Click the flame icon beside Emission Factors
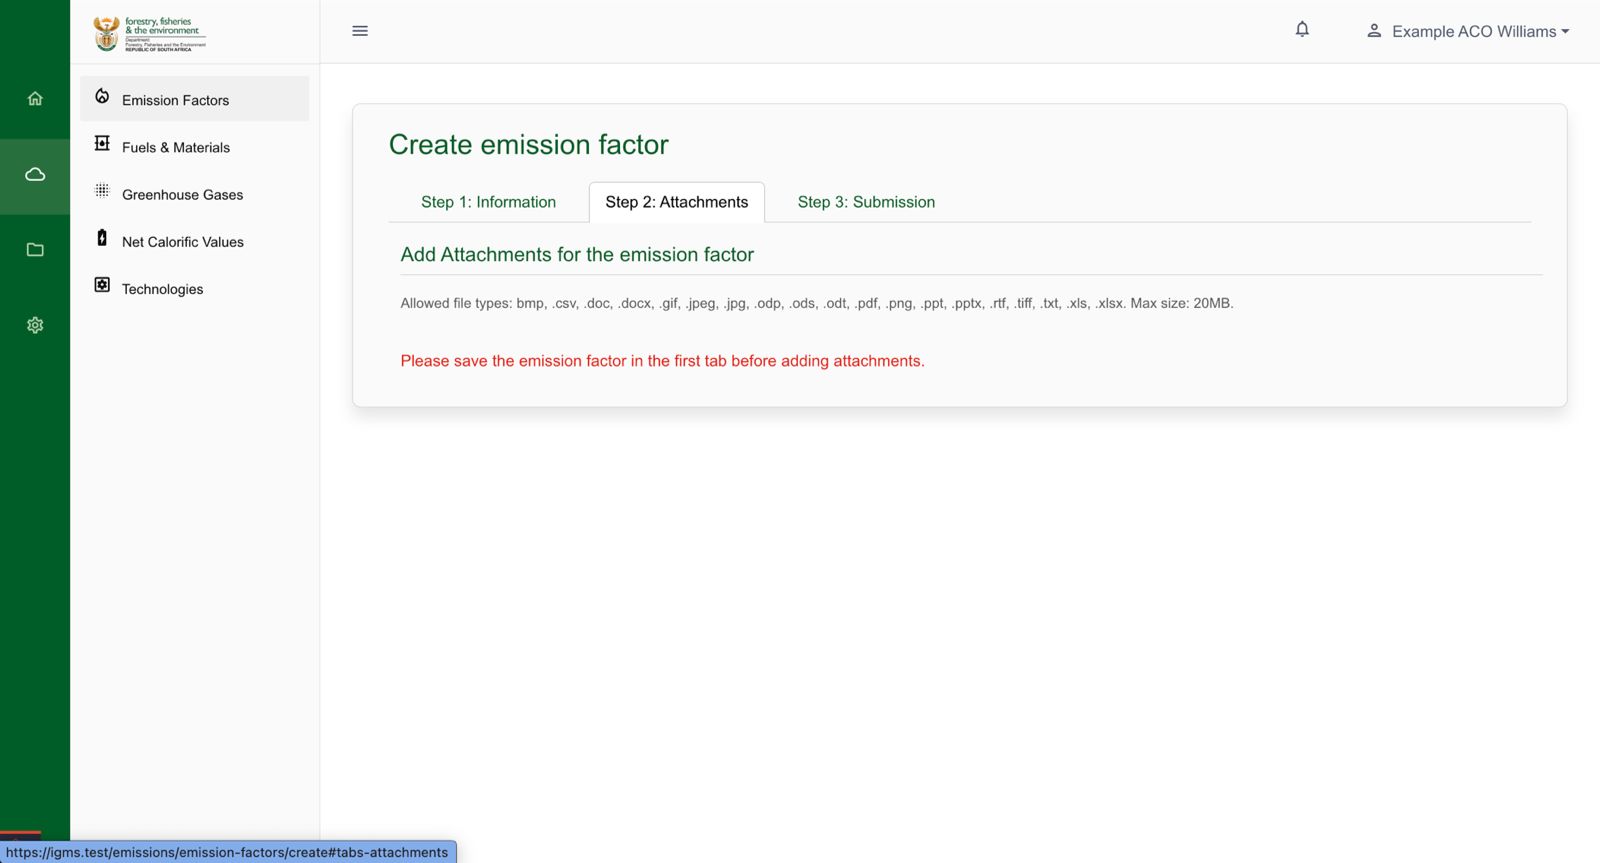 102,97
